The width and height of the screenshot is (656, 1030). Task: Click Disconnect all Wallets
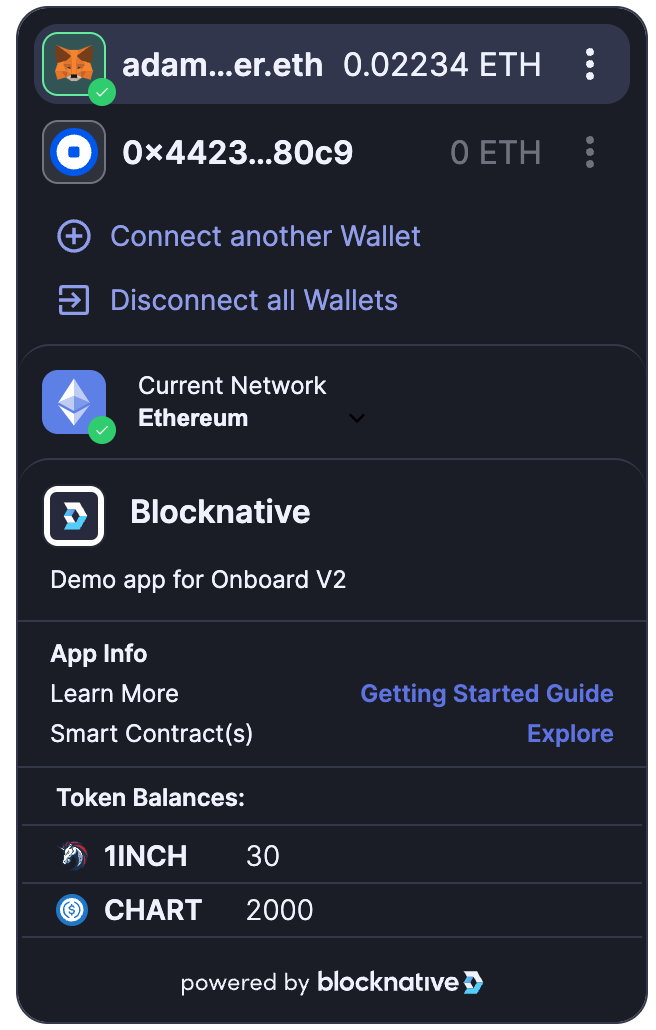click(x=254, y=300)
